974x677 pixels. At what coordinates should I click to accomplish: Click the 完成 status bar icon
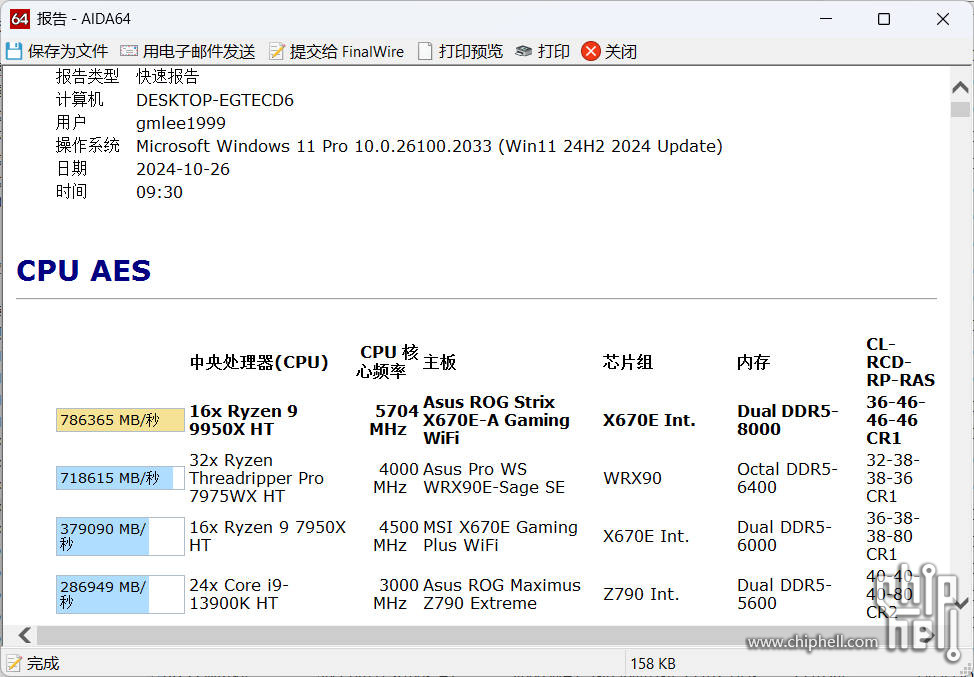coord(14,663)
